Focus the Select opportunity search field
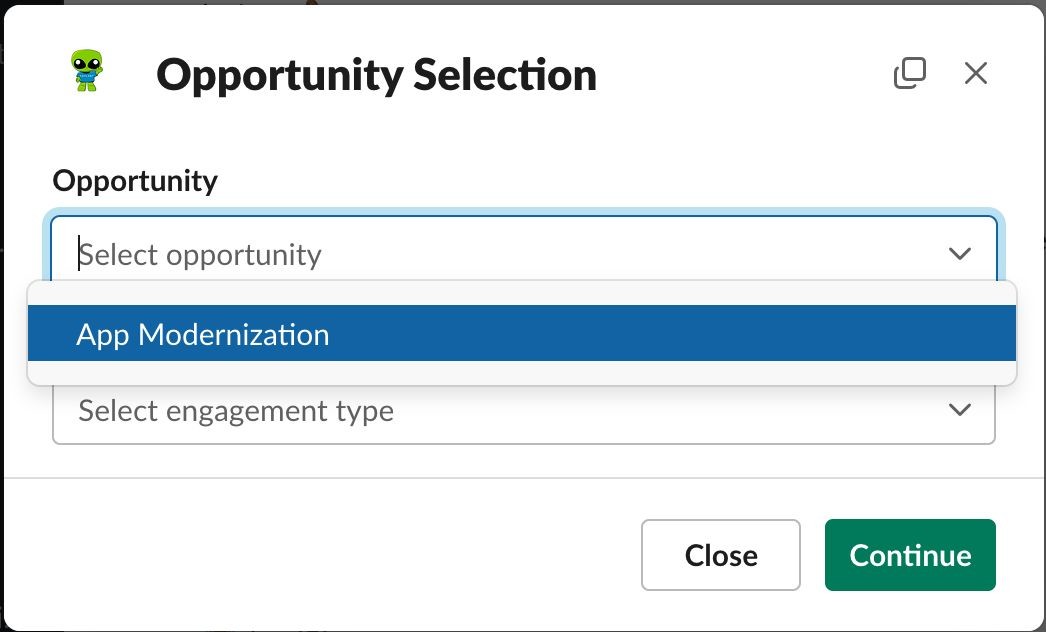Screen dimensions: 1046x632 pos(524,254)
